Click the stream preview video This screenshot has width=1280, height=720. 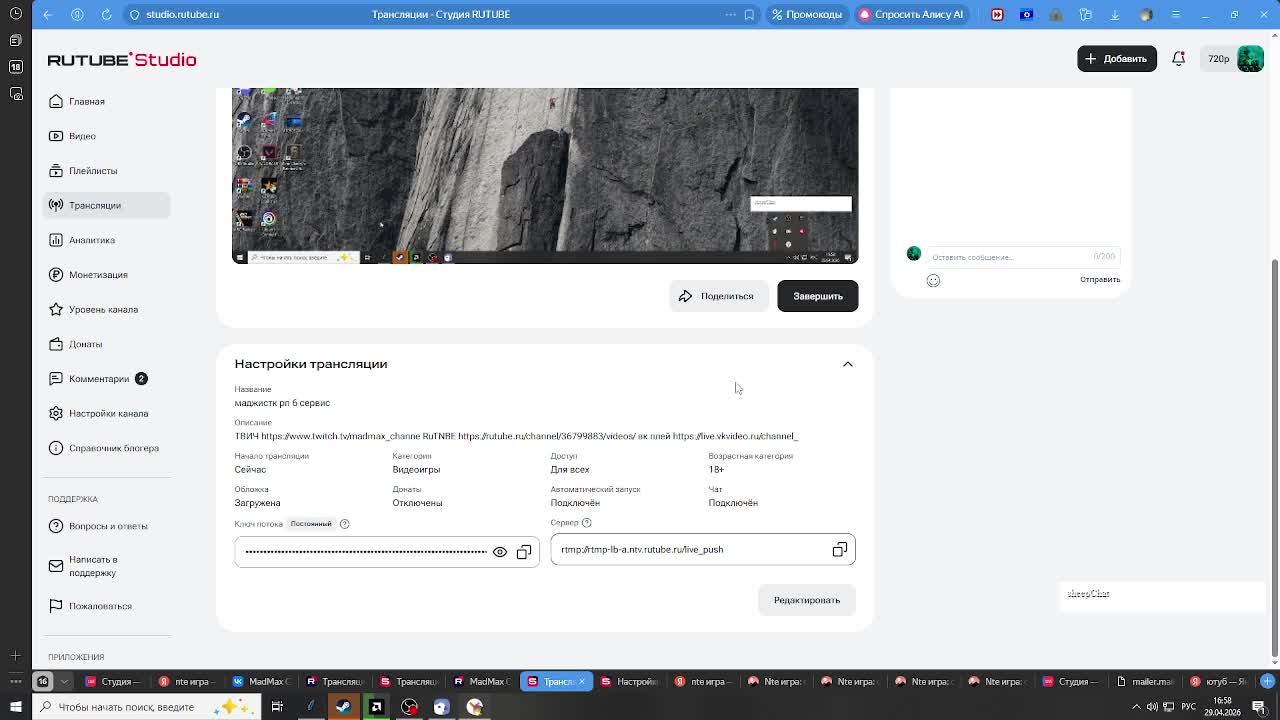pos(545,176)
